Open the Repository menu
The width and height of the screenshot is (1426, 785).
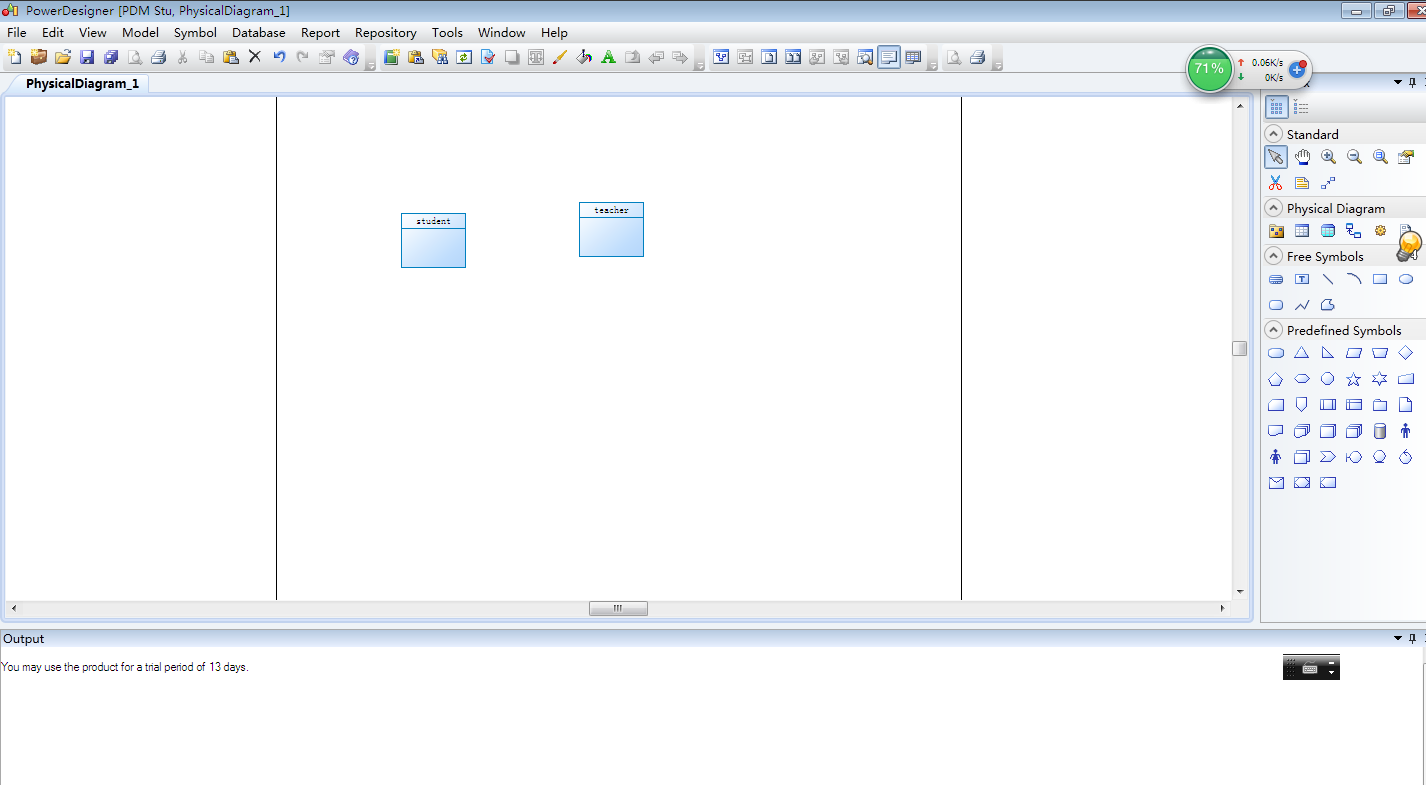coord(386,32)
